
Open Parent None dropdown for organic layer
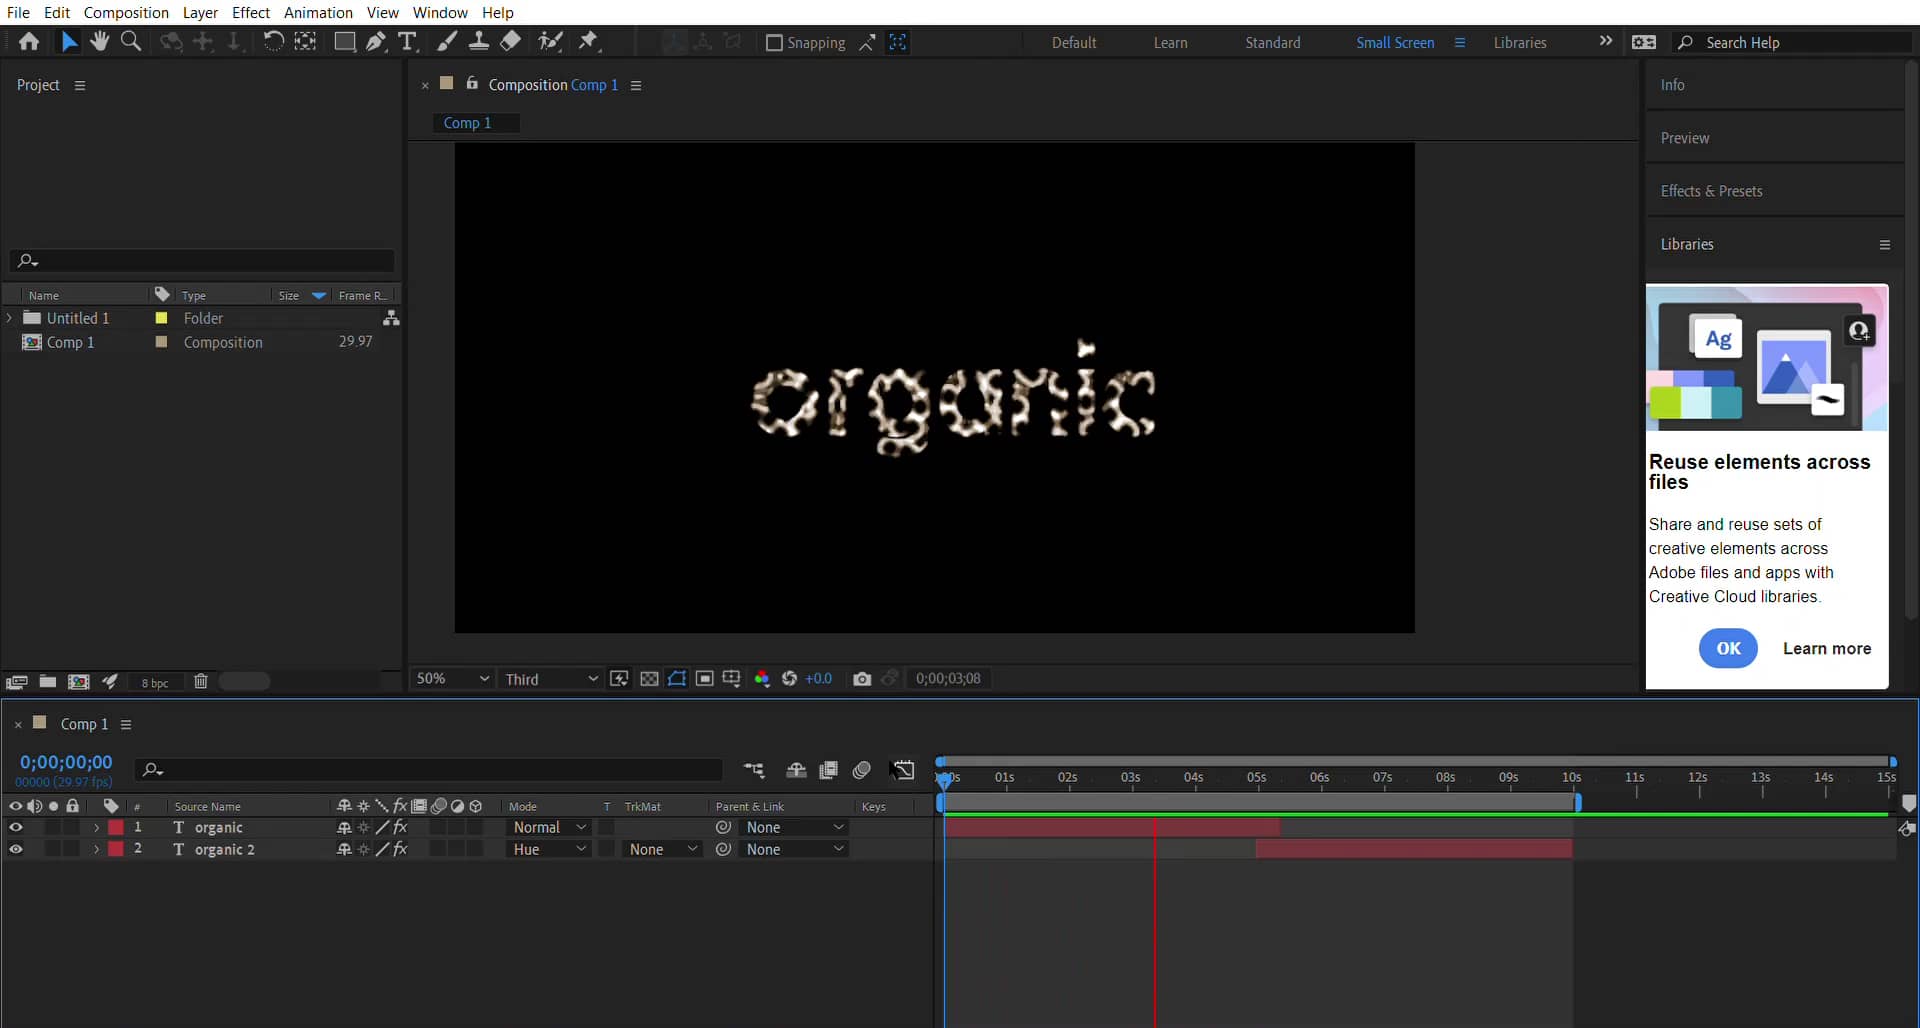[795, 828]
